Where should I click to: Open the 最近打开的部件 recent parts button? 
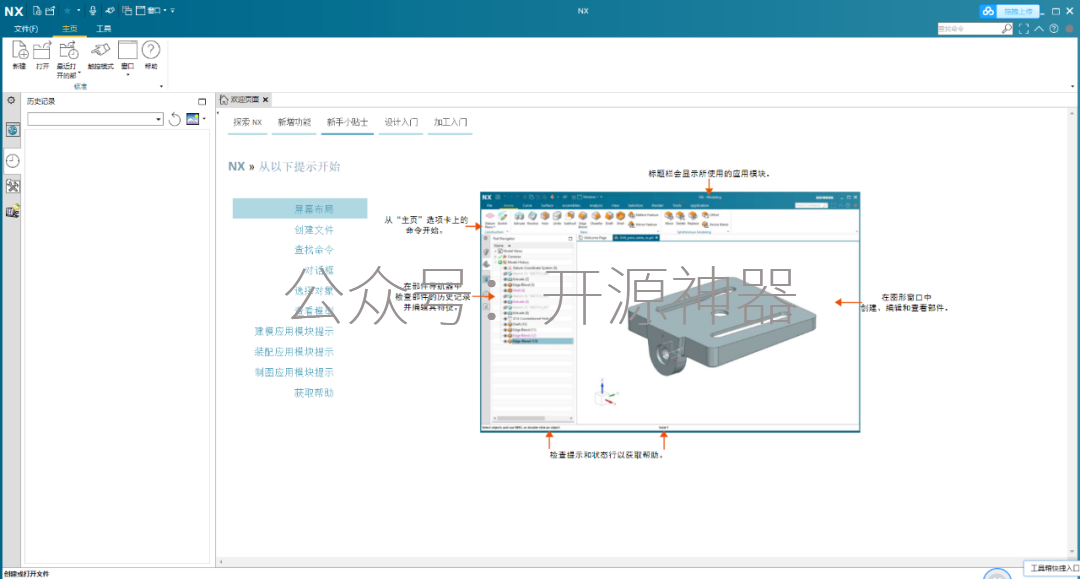[x=68, y=59]
